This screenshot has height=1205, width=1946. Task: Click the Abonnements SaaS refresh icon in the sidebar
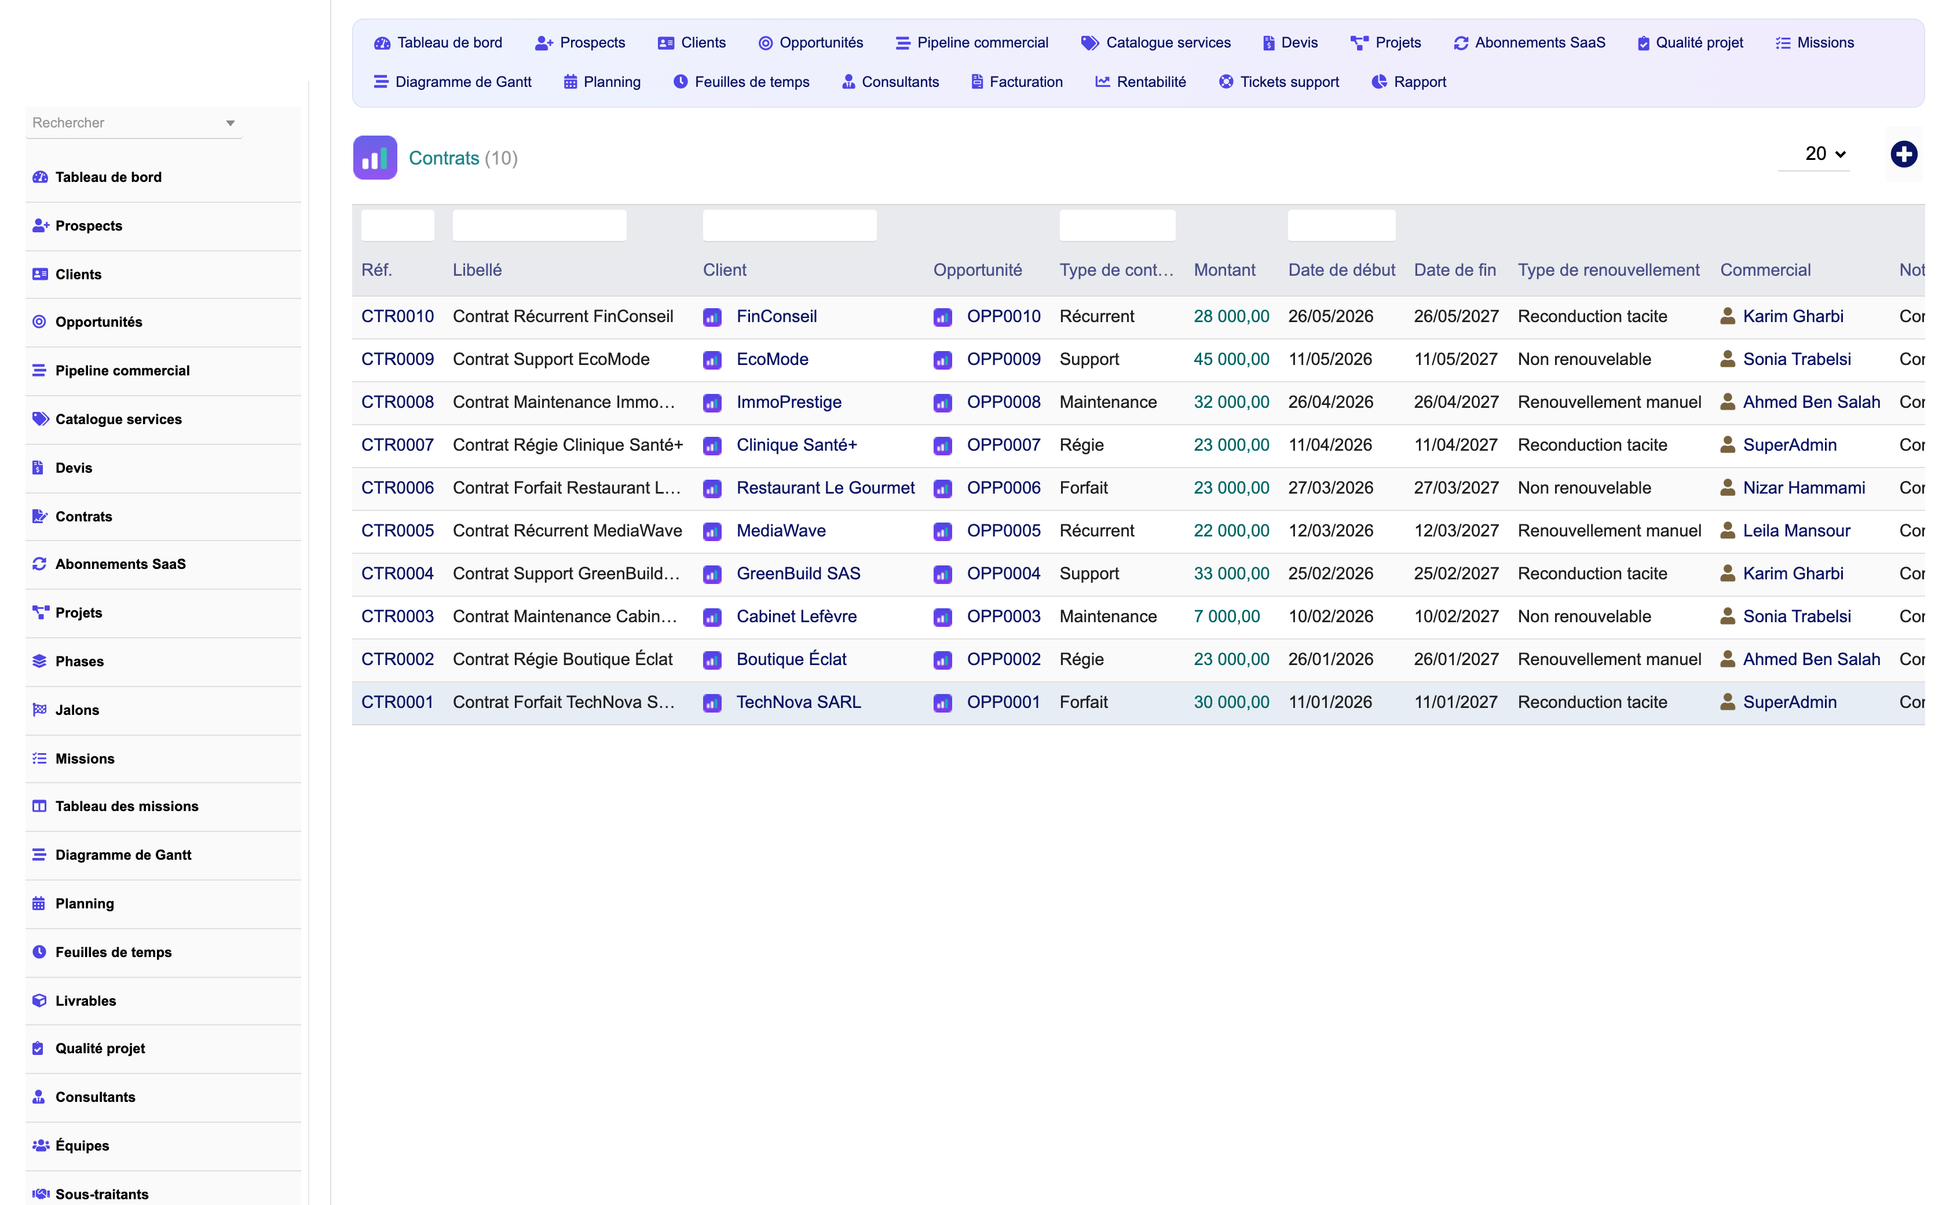pyautogui.click(x=40, y=564)
